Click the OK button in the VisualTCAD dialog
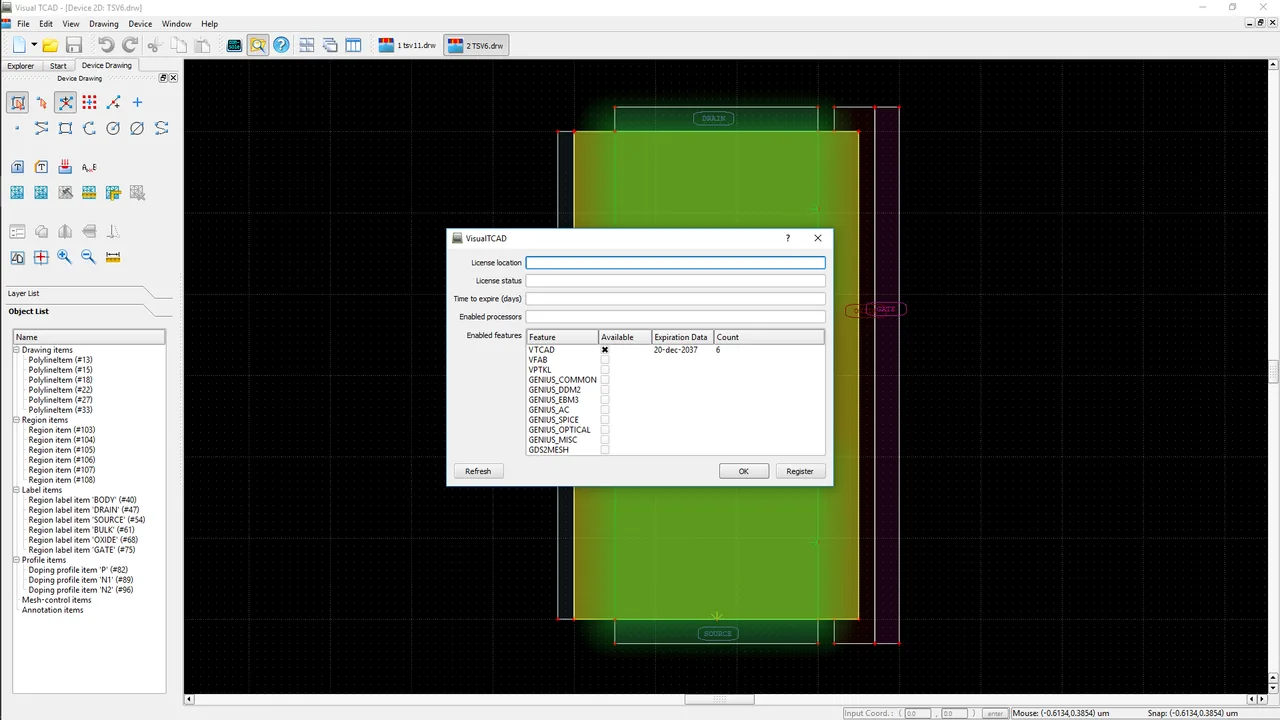The image size is (1280, 720). 744,471
